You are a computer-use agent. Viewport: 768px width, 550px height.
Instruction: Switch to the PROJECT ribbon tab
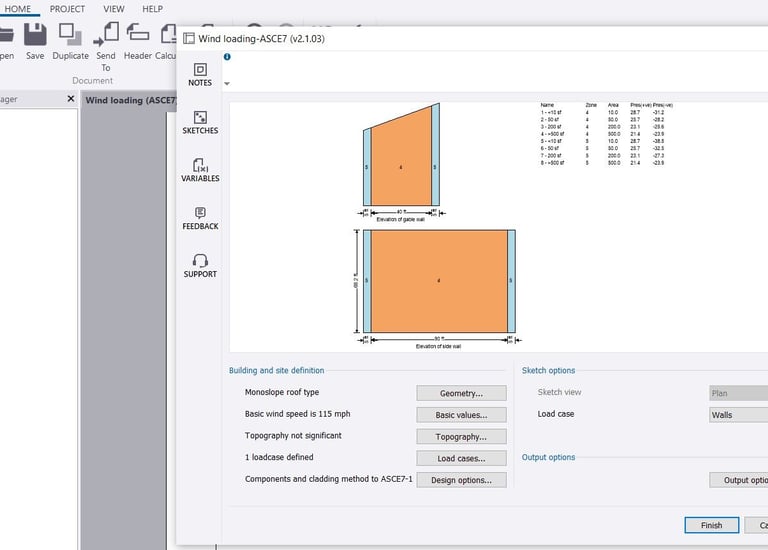coord(67,9)
